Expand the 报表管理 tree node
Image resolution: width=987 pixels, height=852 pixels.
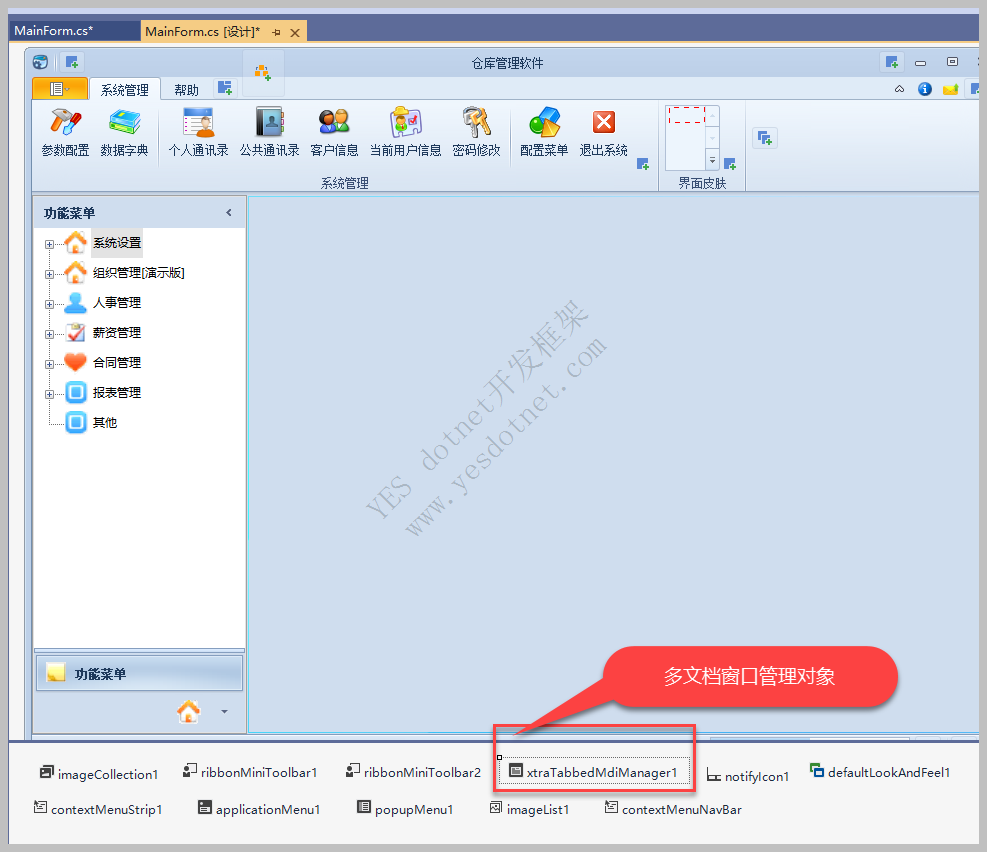tap(49, 395)
